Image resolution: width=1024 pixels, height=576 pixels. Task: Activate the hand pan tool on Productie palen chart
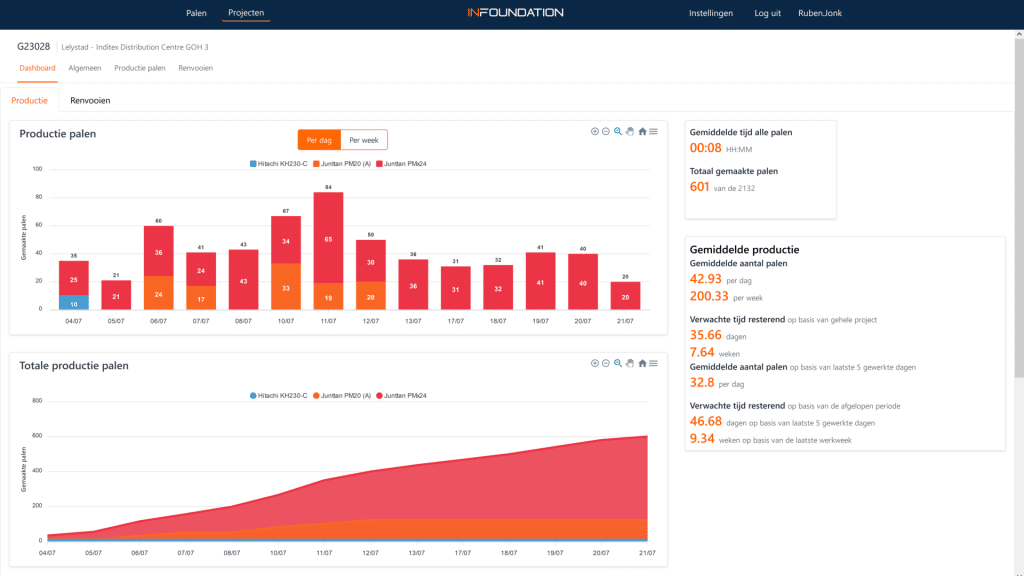pyautogui.click(x=630, y=131)
